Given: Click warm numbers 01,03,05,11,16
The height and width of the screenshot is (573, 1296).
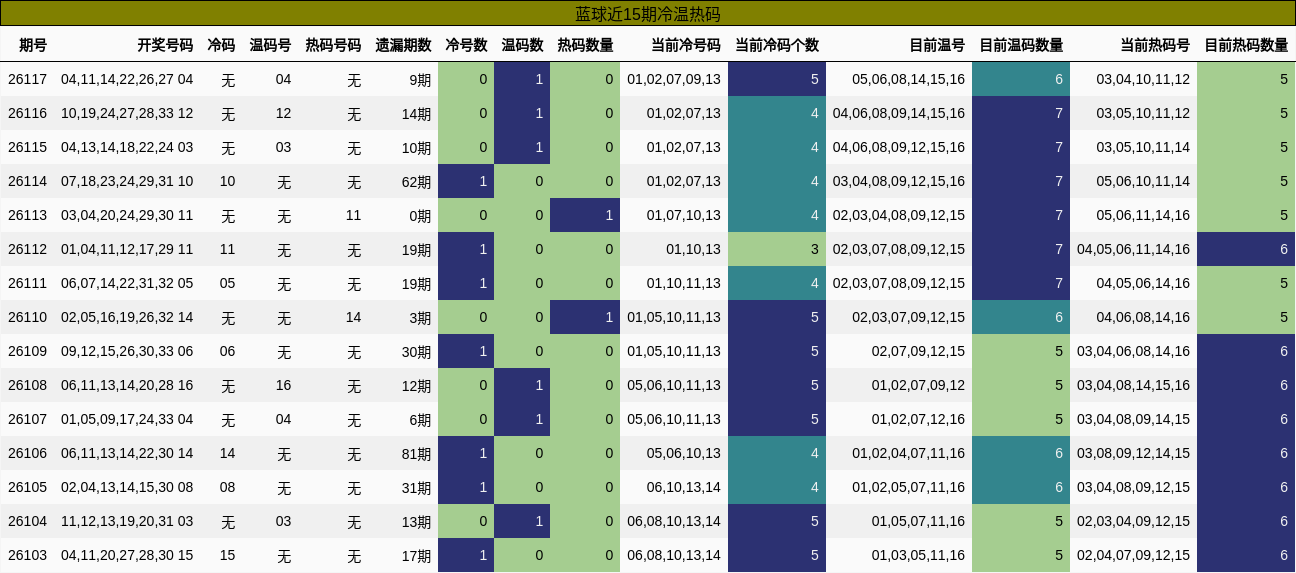Looking at the screenshot, I should tap(919, 555).
